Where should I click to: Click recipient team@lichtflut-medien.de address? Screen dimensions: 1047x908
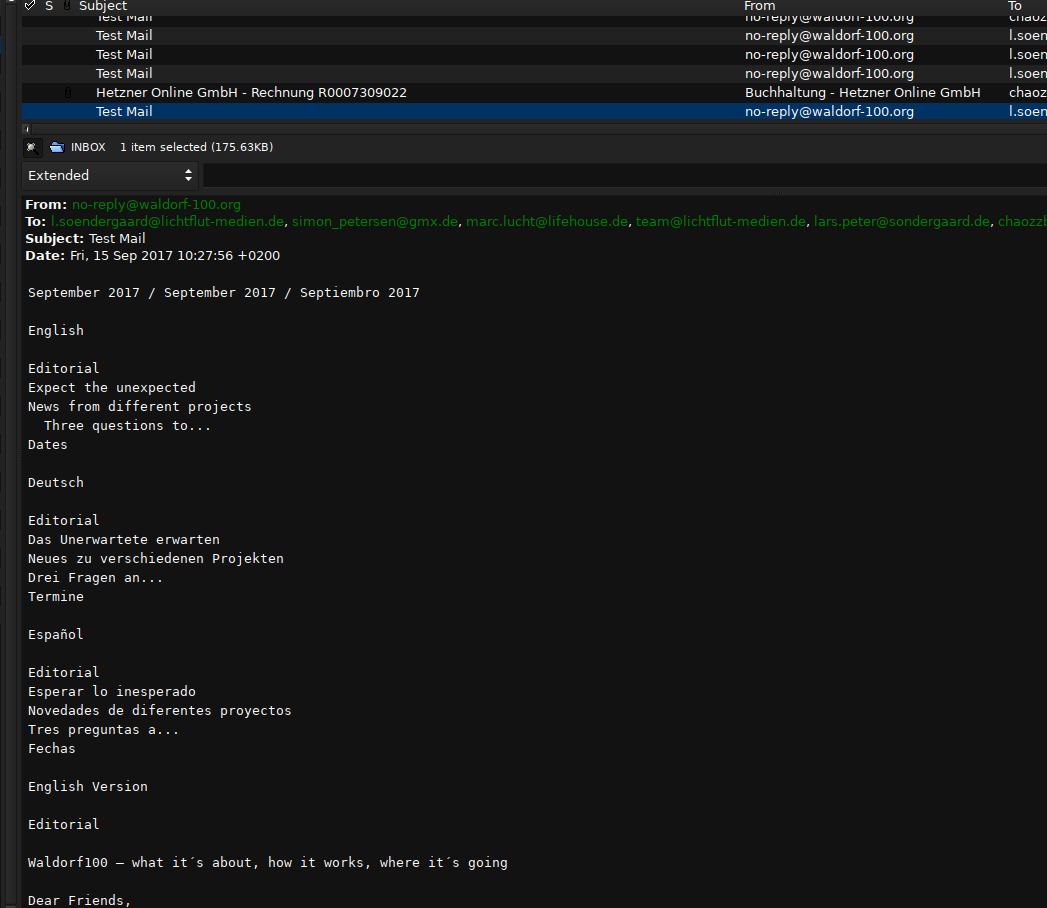720,221
